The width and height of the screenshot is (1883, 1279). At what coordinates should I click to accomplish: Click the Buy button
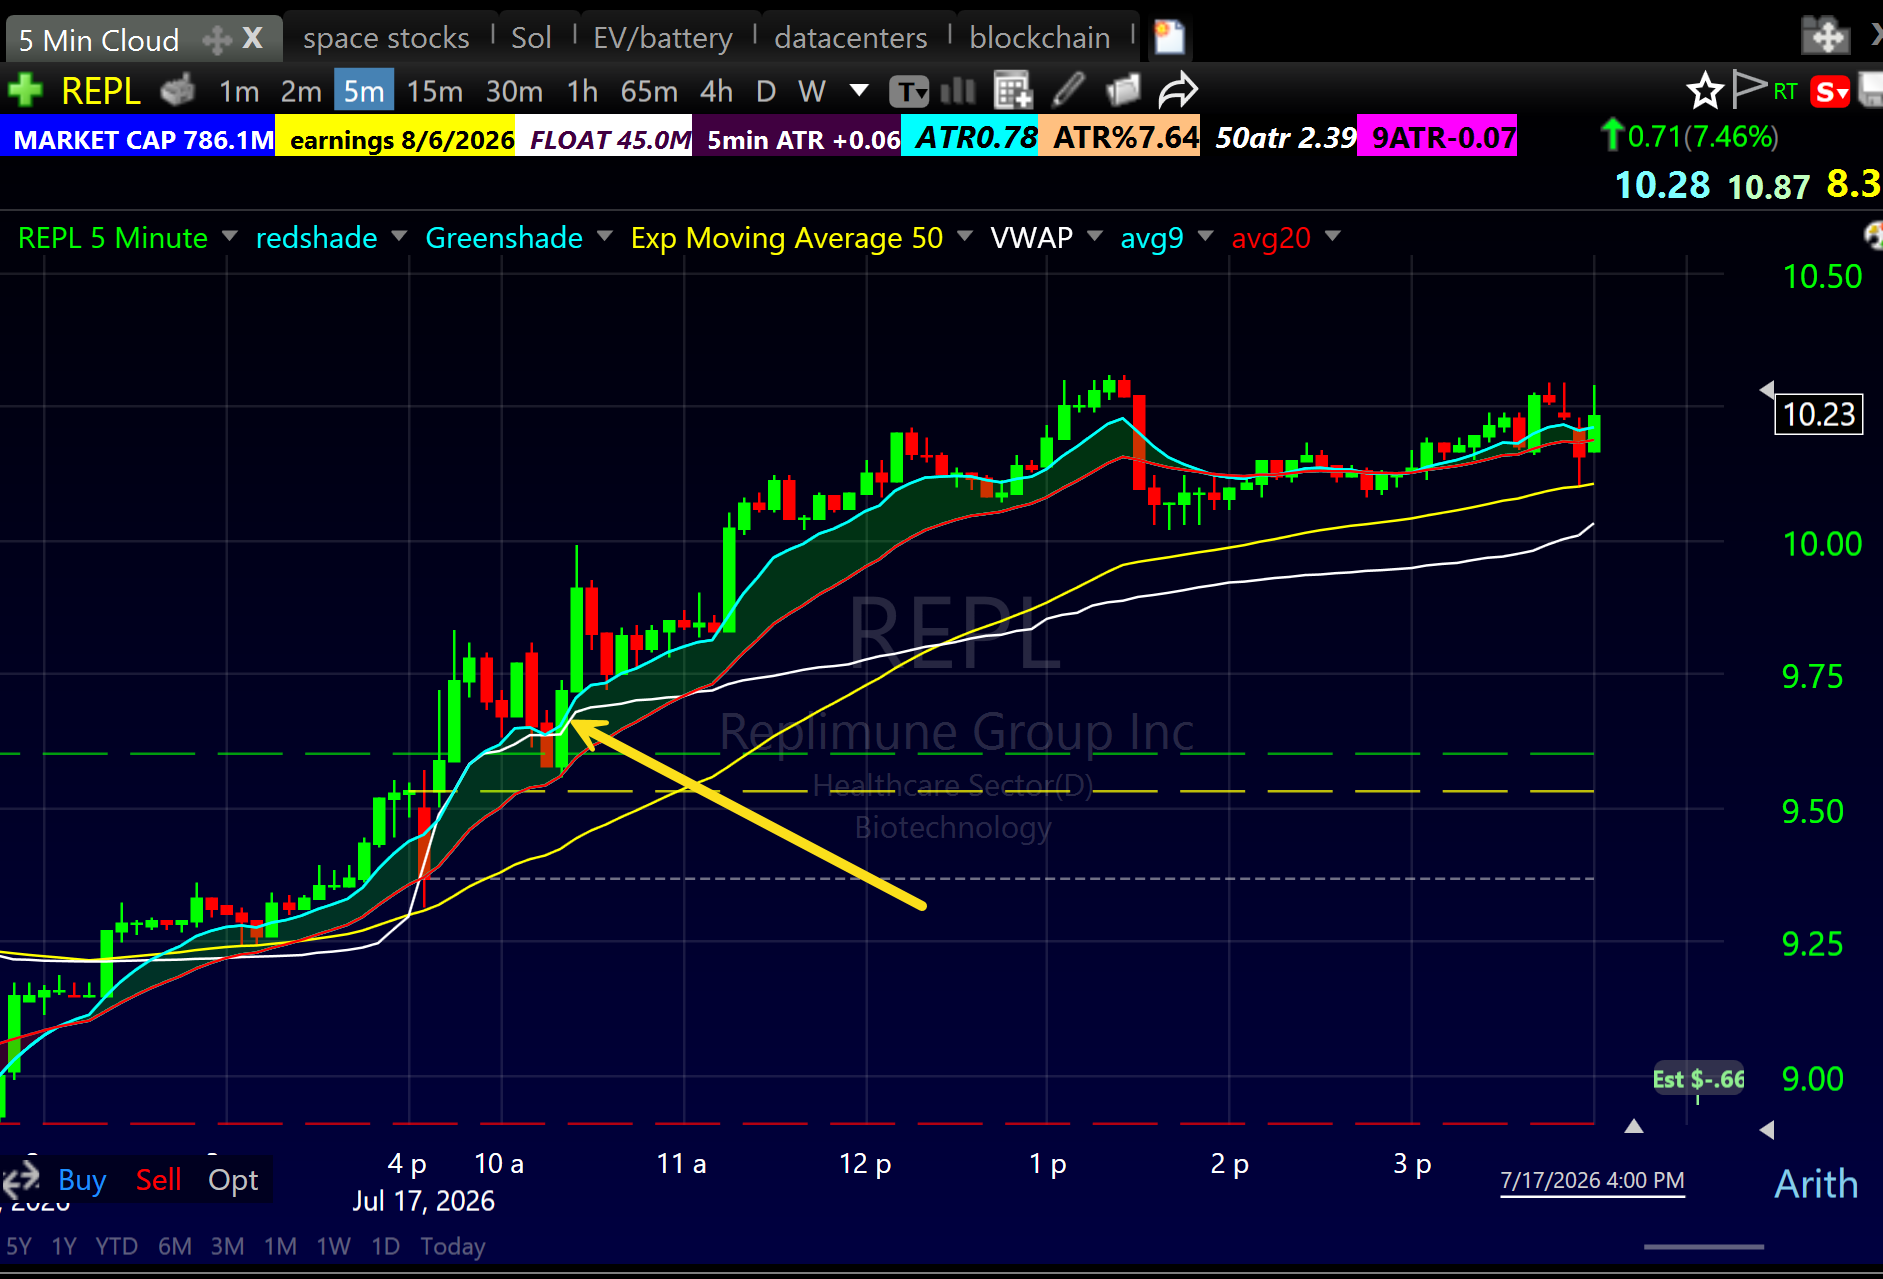pyautogui.click(x=82, y=1181)
